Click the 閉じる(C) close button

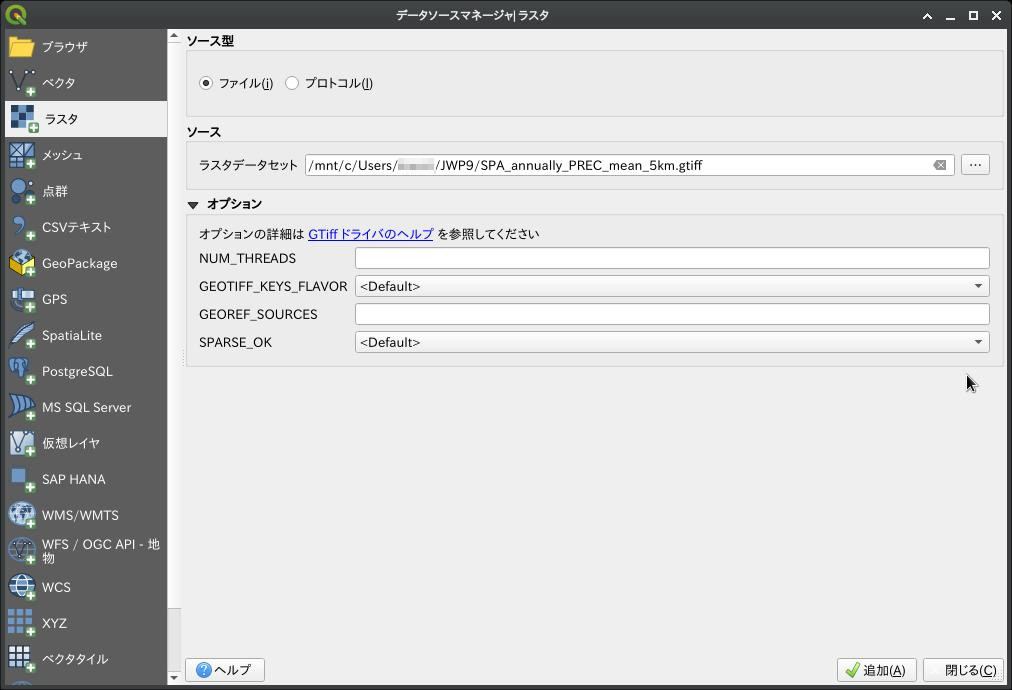coord(964,670)
